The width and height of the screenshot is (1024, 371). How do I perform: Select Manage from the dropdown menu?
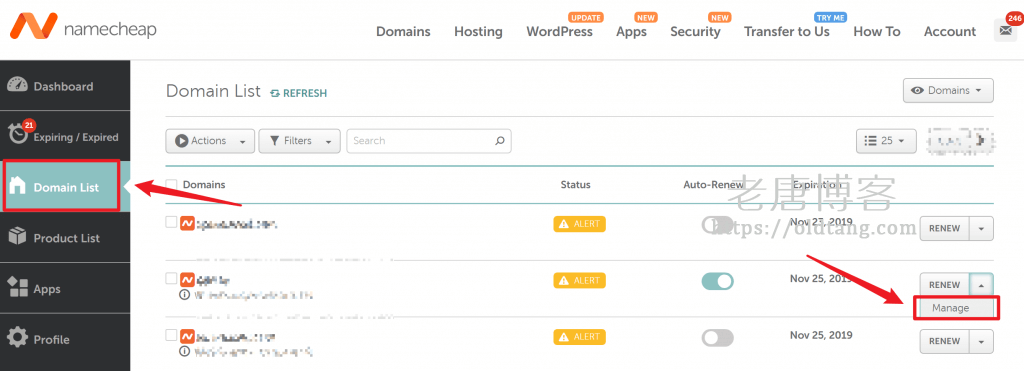pos(950,308)
